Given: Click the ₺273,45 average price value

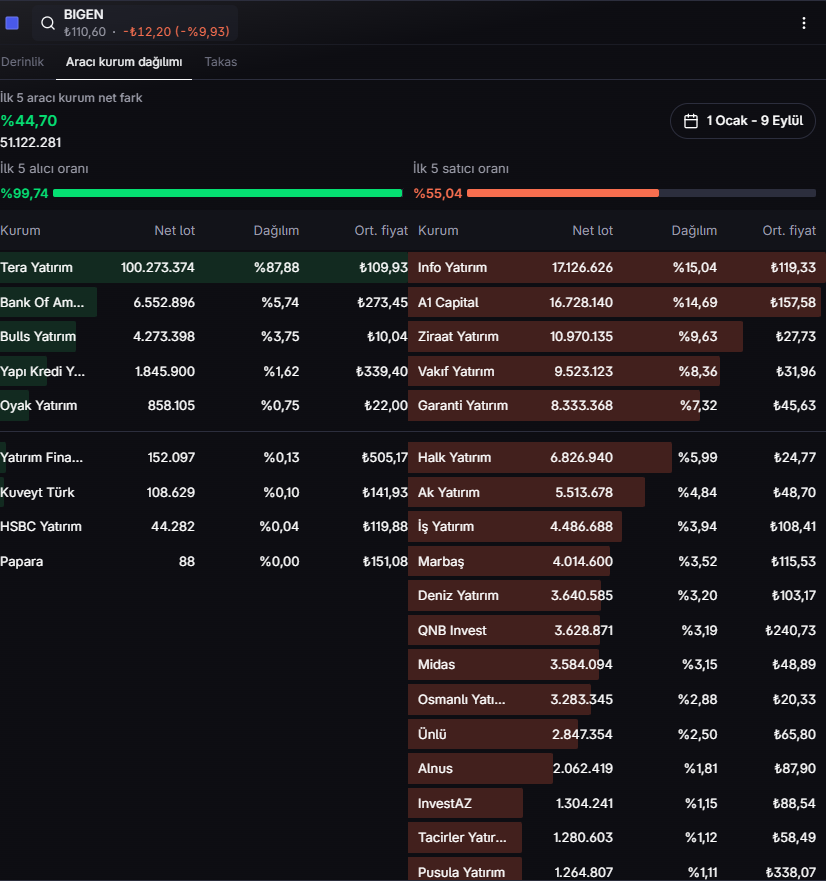Looking at the screenshot, I should (x=382, y=302).
